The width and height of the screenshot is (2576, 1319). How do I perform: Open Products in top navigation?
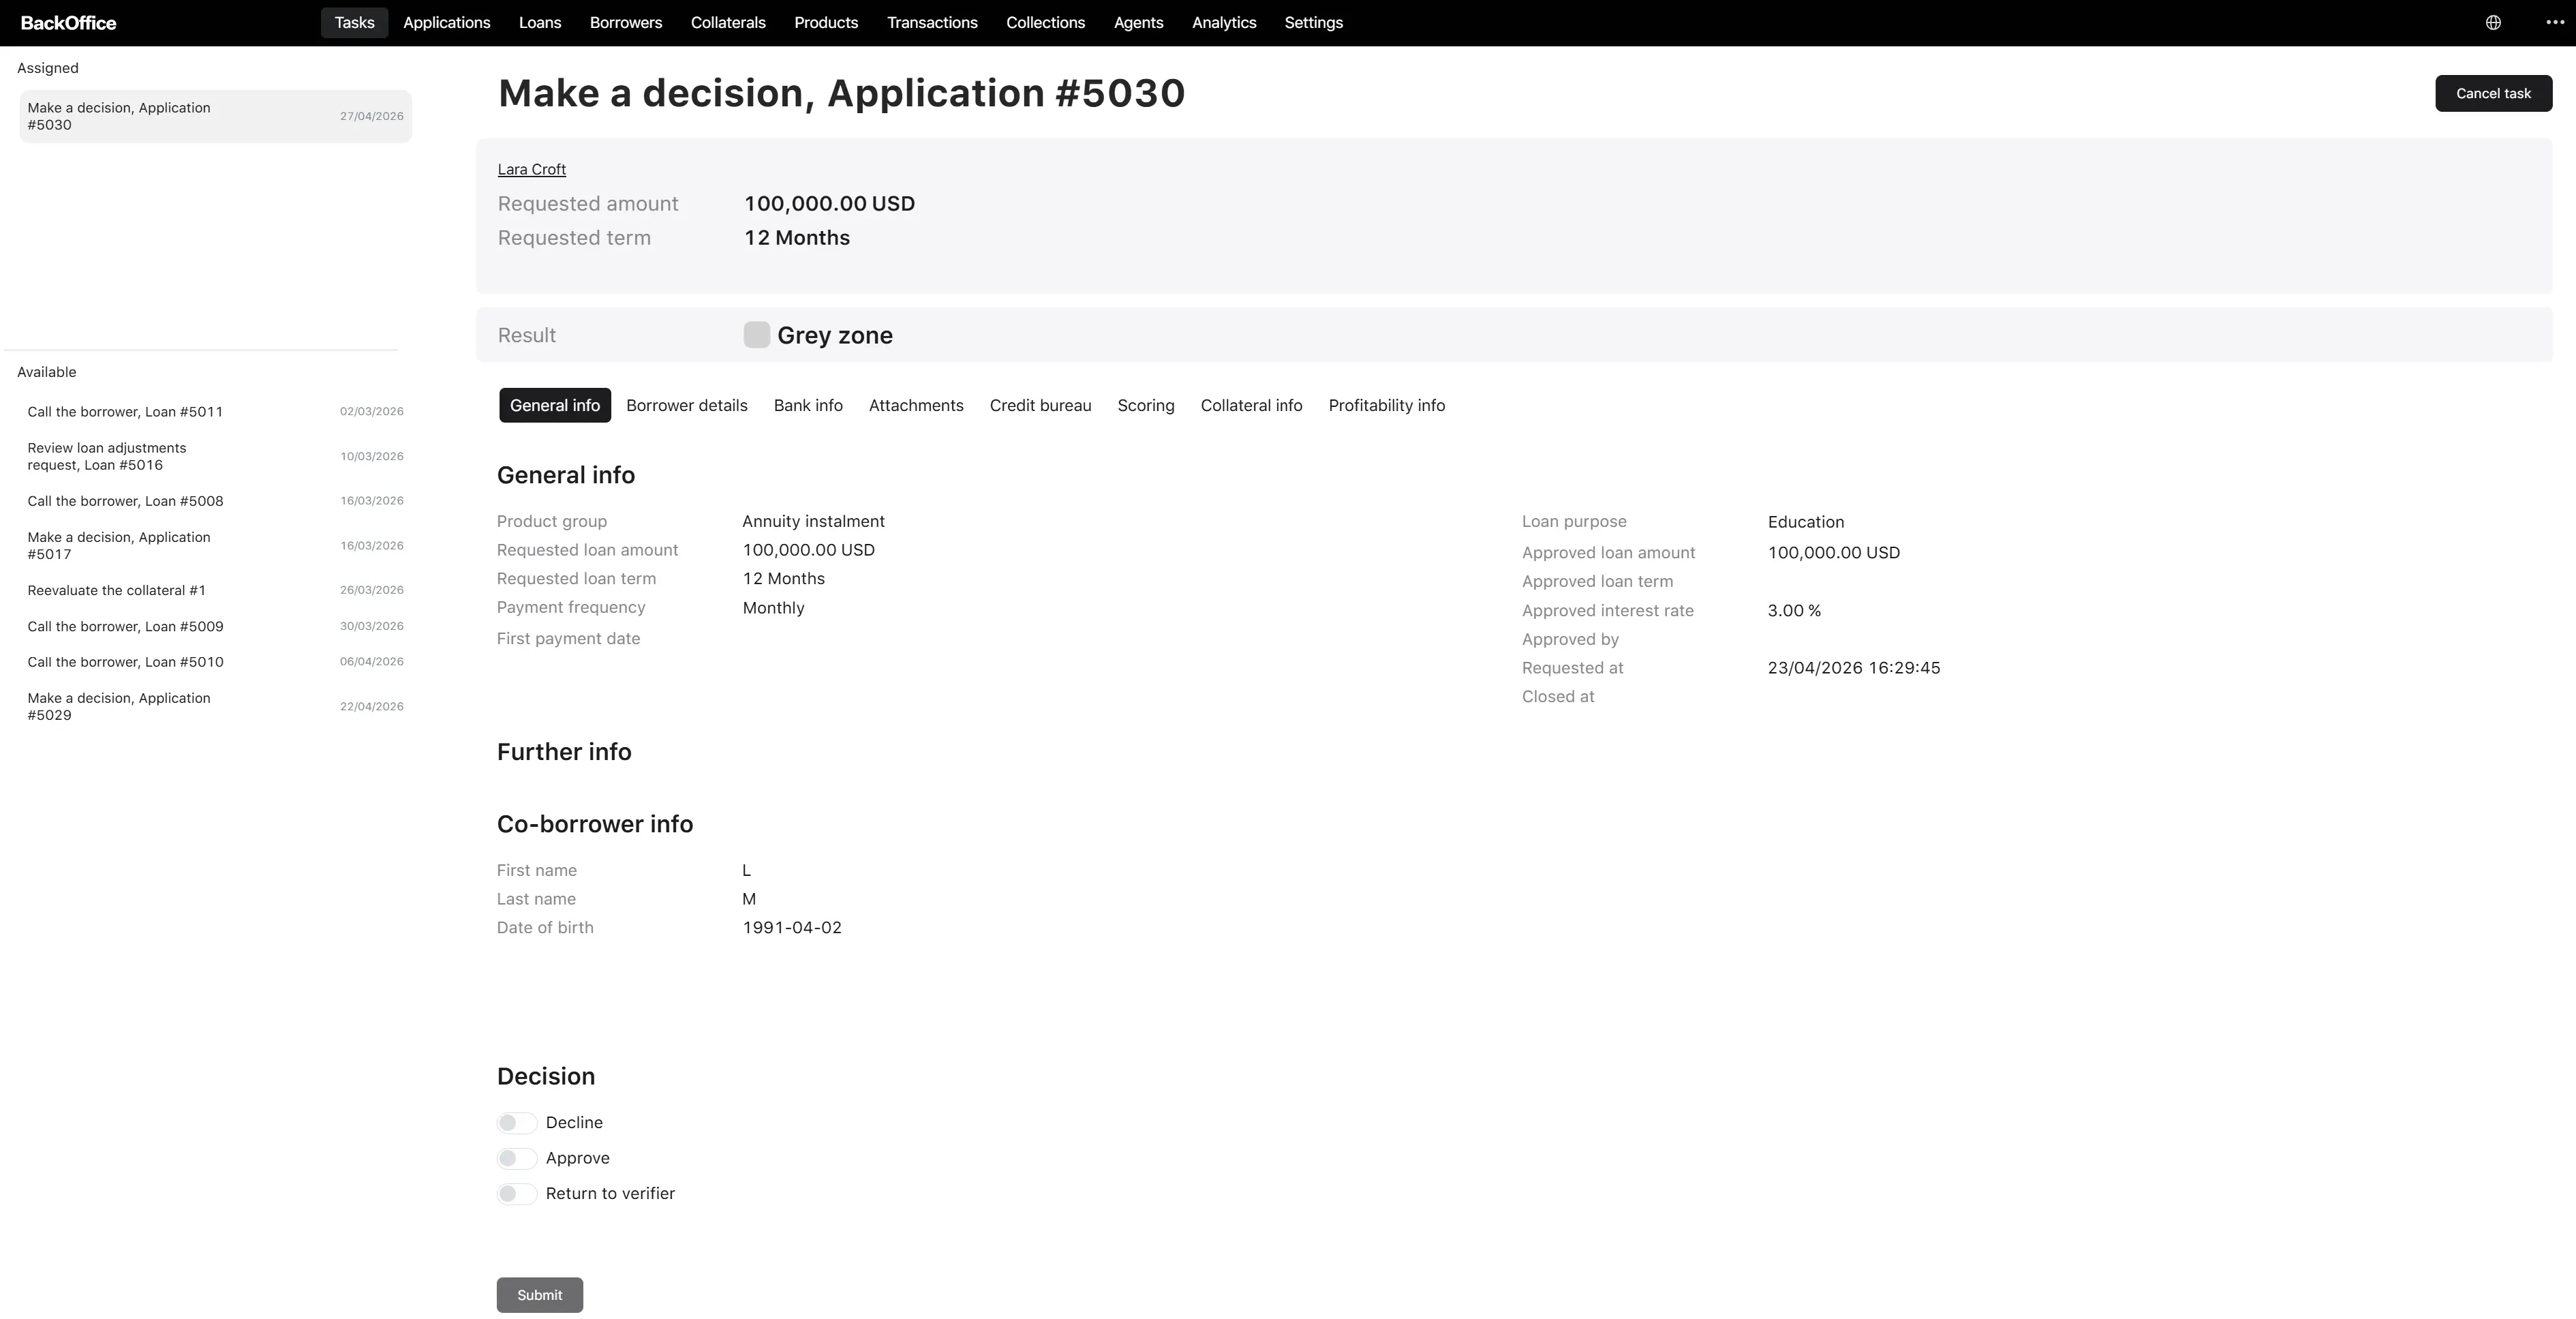tap(826, 23)
